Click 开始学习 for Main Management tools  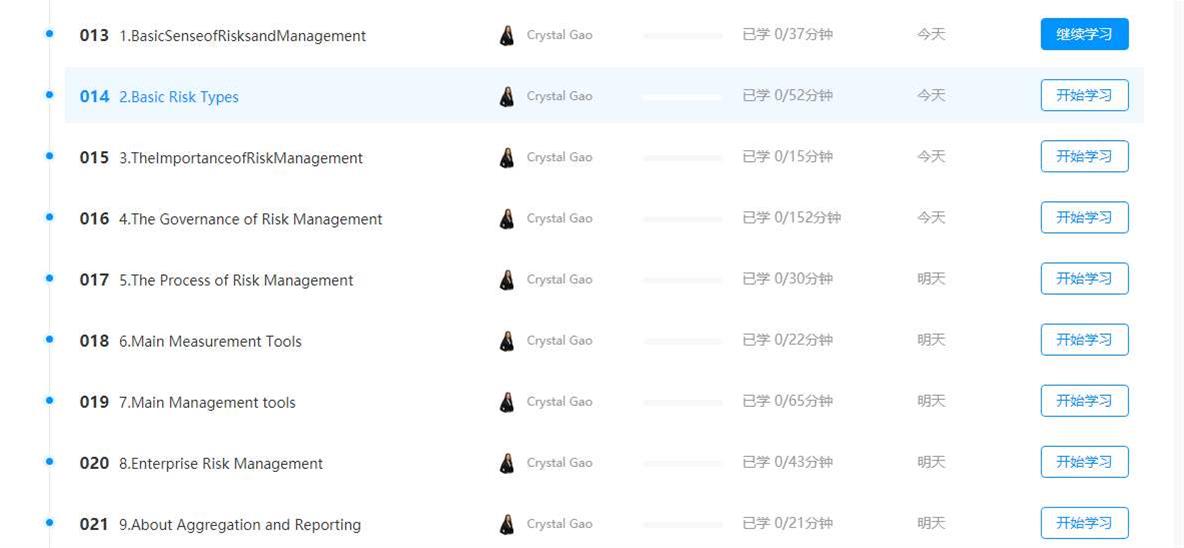click(x=1084, y=401)
